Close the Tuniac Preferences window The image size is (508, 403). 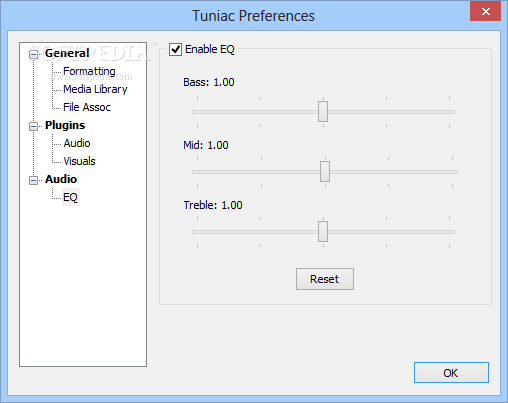click(485, 11)
